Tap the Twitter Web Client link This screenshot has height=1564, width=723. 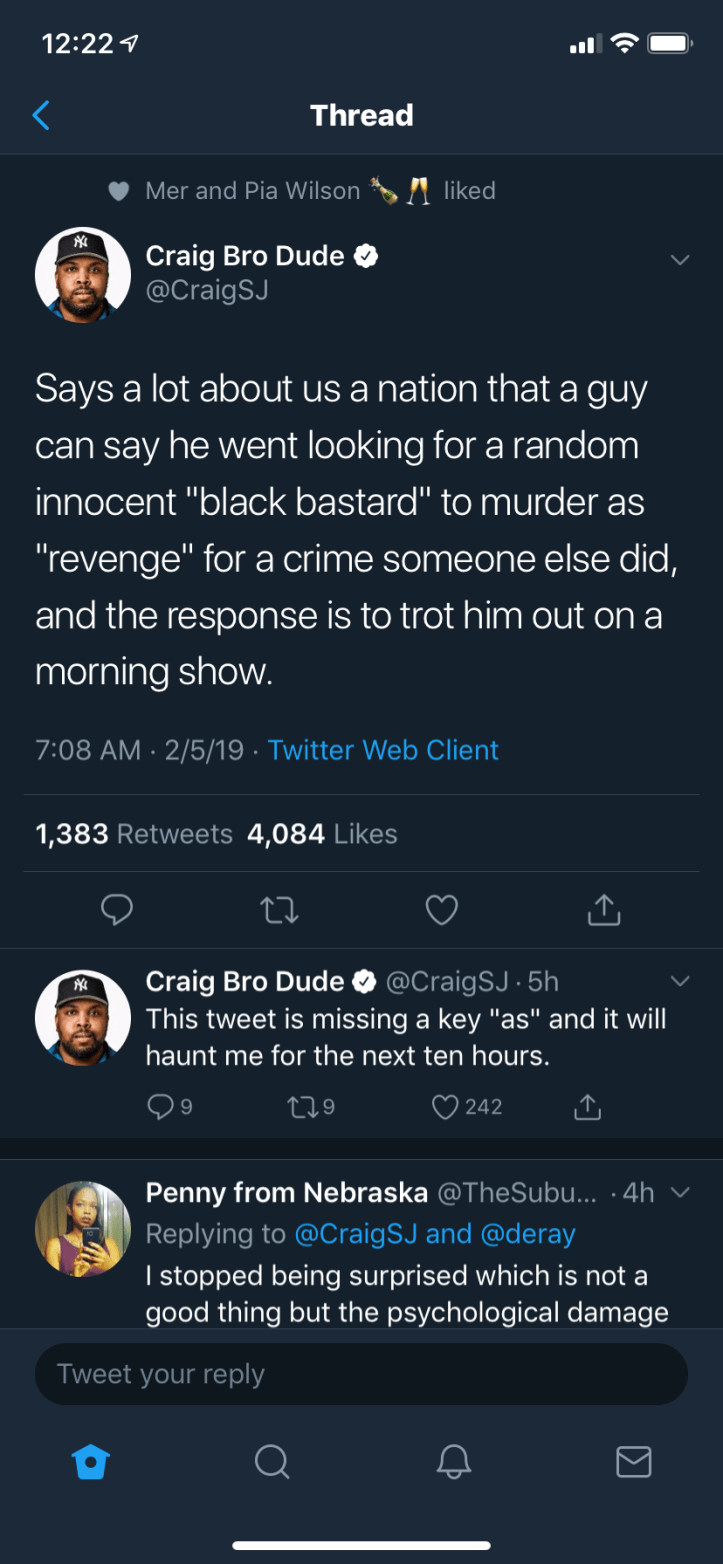click(383, 750)
